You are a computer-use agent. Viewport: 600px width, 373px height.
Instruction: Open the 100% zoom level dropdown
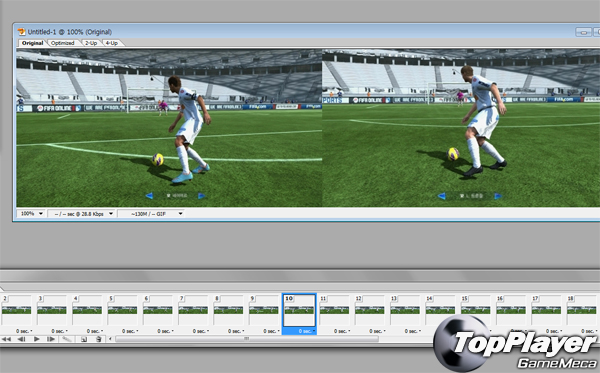[x=31, y=213]
